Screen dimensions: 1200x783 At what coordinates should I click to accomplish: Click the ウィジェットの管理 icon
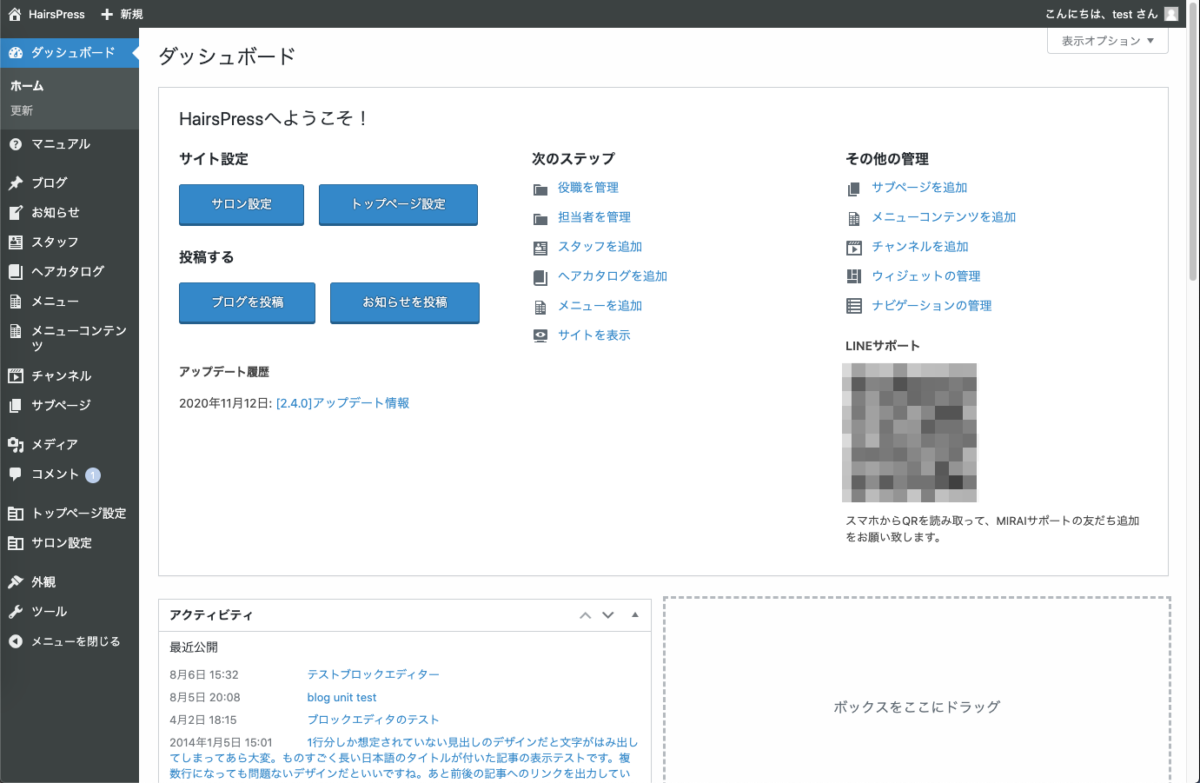(854, 277)
